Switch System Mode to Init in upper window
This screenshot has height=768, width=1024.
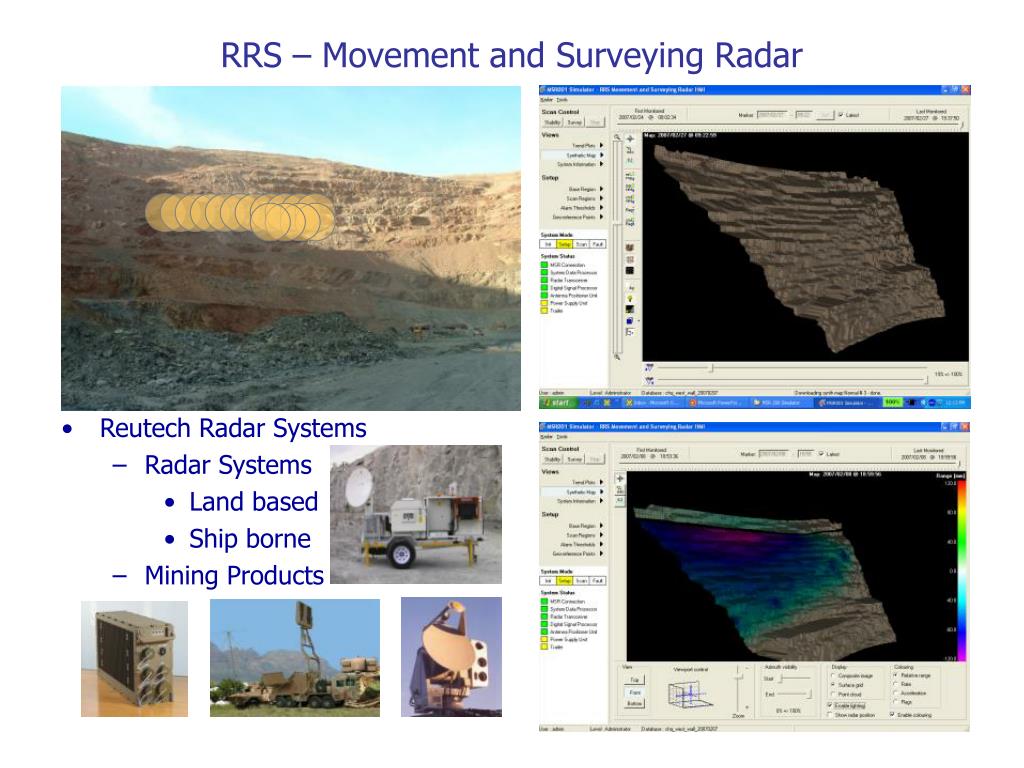[x=548, y=244]
